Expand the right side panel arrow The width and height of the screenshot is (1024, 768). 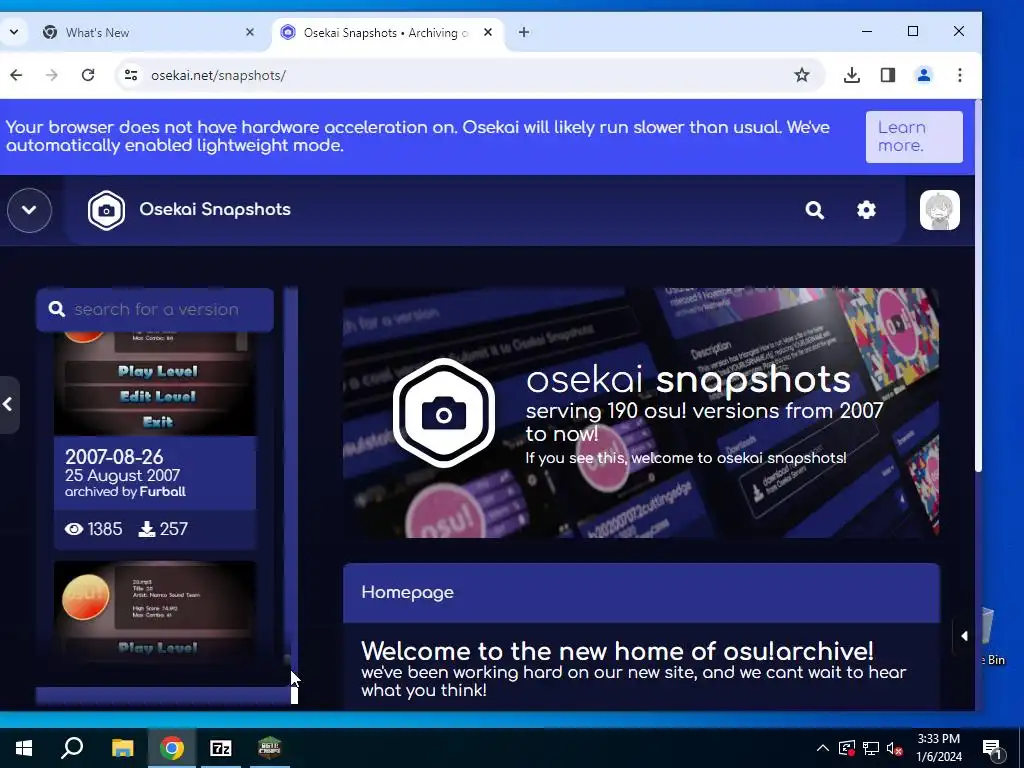(x=964, y=635)
